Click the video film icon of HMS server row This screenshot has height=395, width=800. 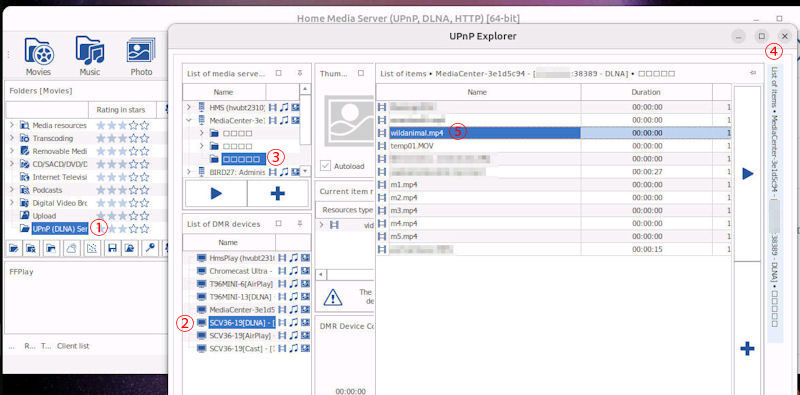[272, 107]
